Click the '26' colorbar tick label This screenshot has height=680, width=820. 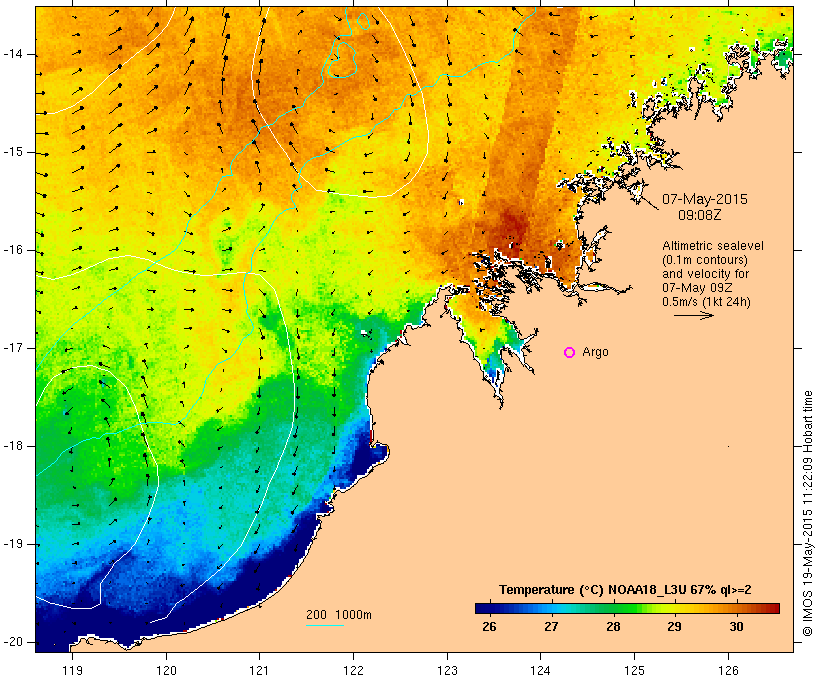point(489,626)
